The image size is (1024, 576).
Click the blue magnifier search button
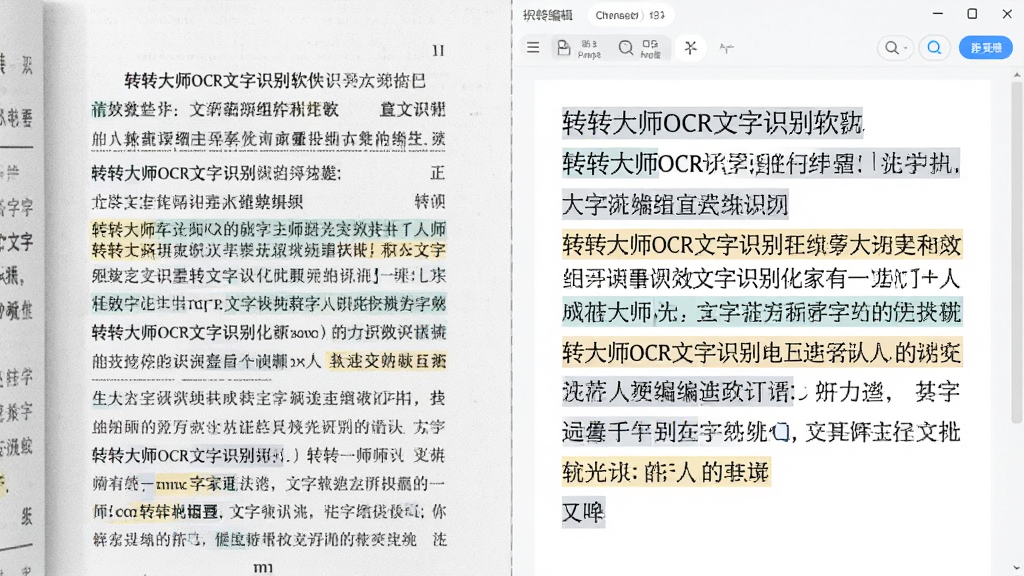[935, 48]
